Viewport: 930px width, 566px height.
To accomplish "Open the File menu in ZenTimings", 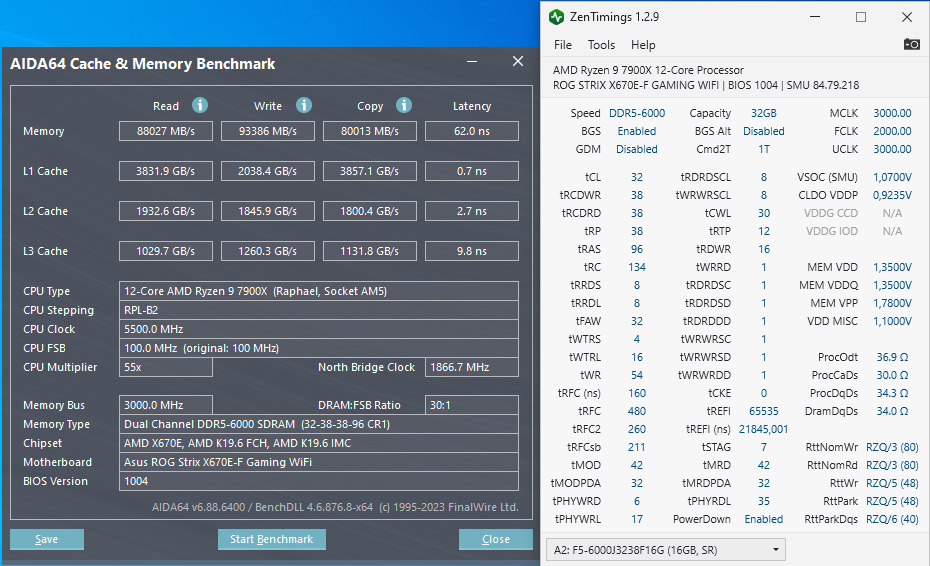I will coord(562,45).
